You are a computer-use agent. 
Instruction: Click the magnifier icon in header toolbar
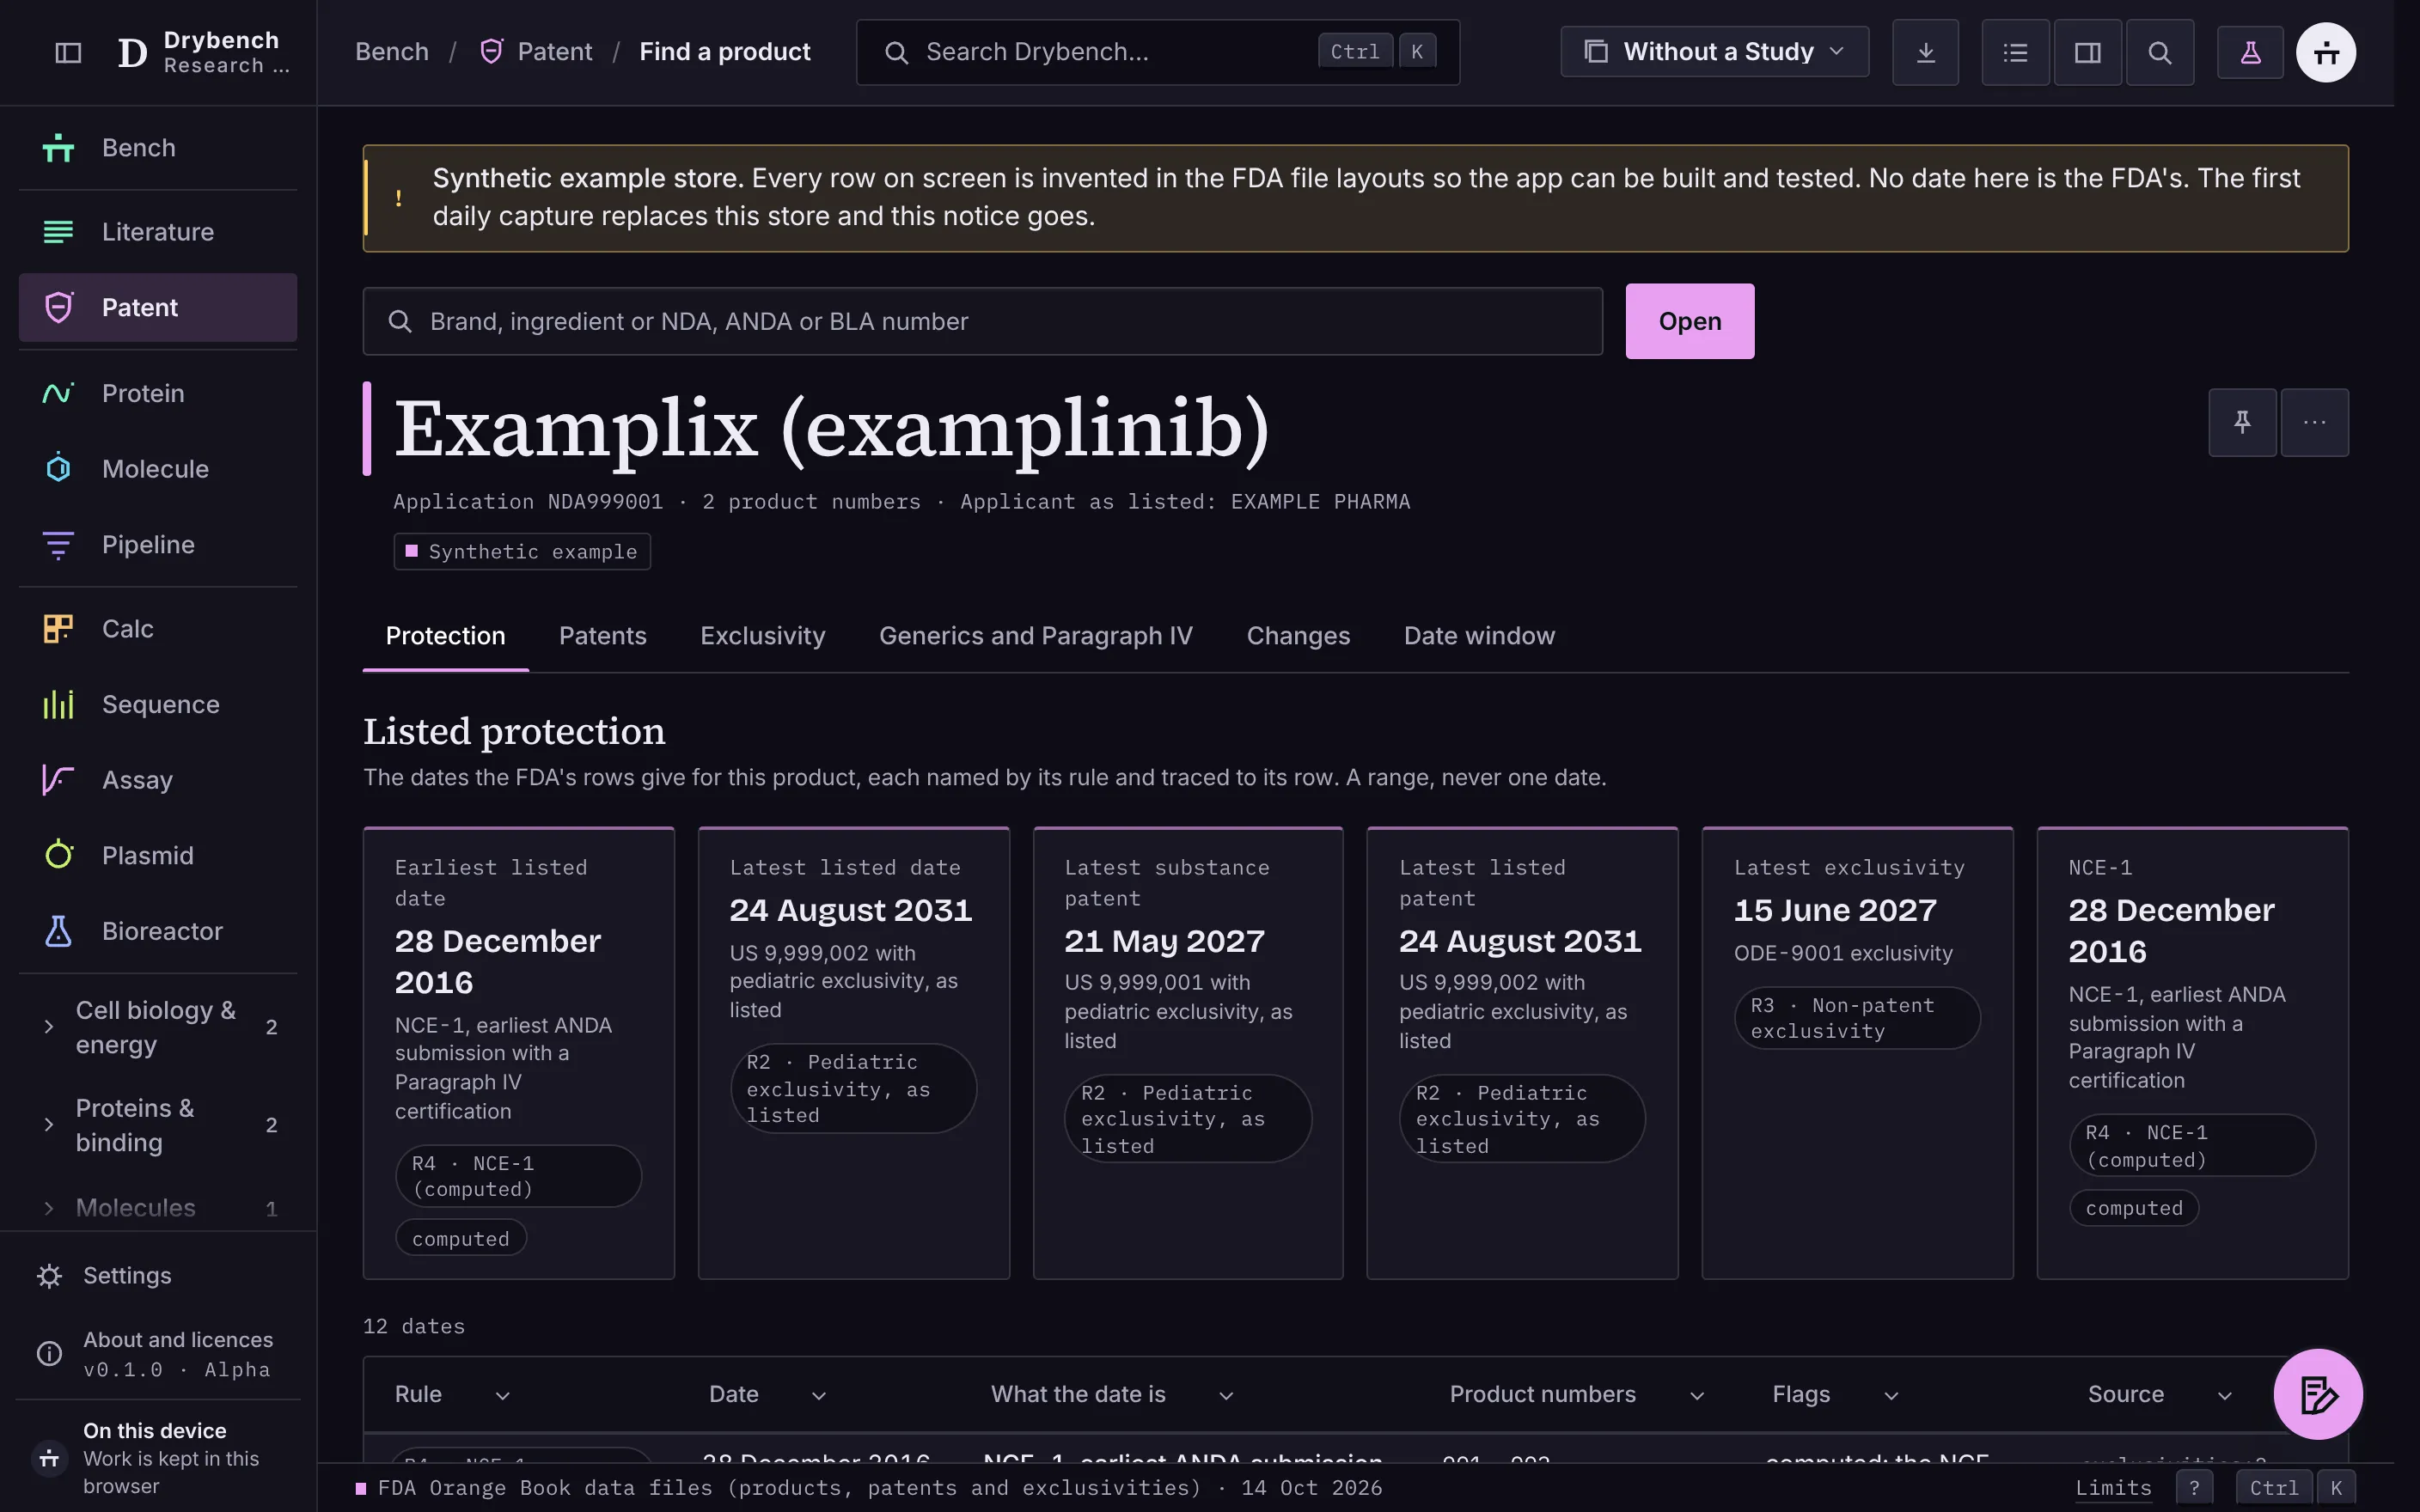pos(2159,52)
